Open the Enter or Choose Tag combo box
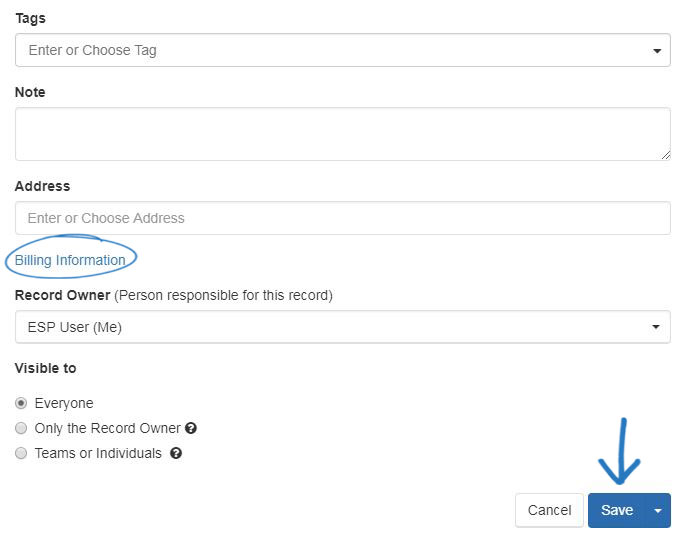 [x=343, y=50]
